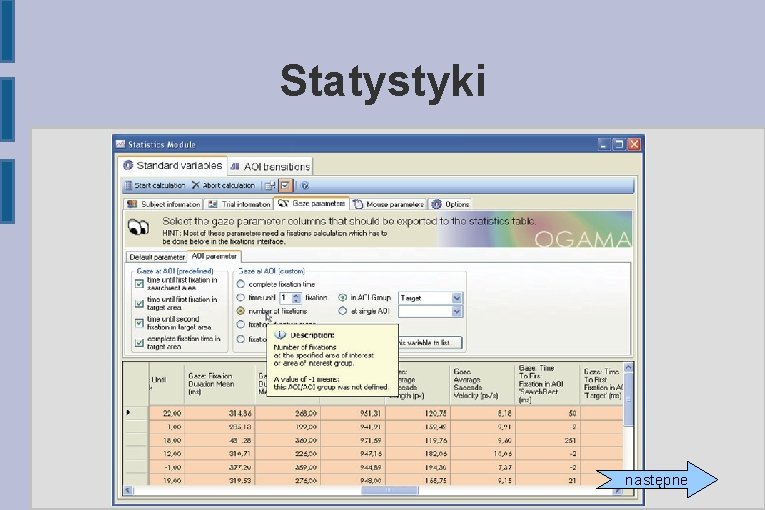Click the table cell with value 268,00

click(287, 413)
